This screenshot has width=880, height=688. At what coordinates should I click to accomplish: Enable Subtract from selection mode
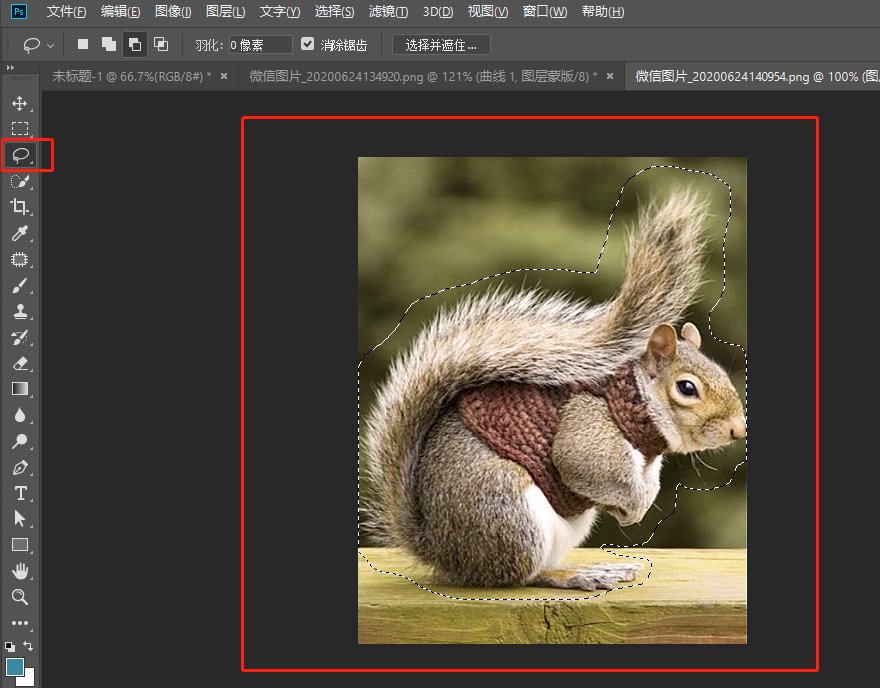[134, 44]
